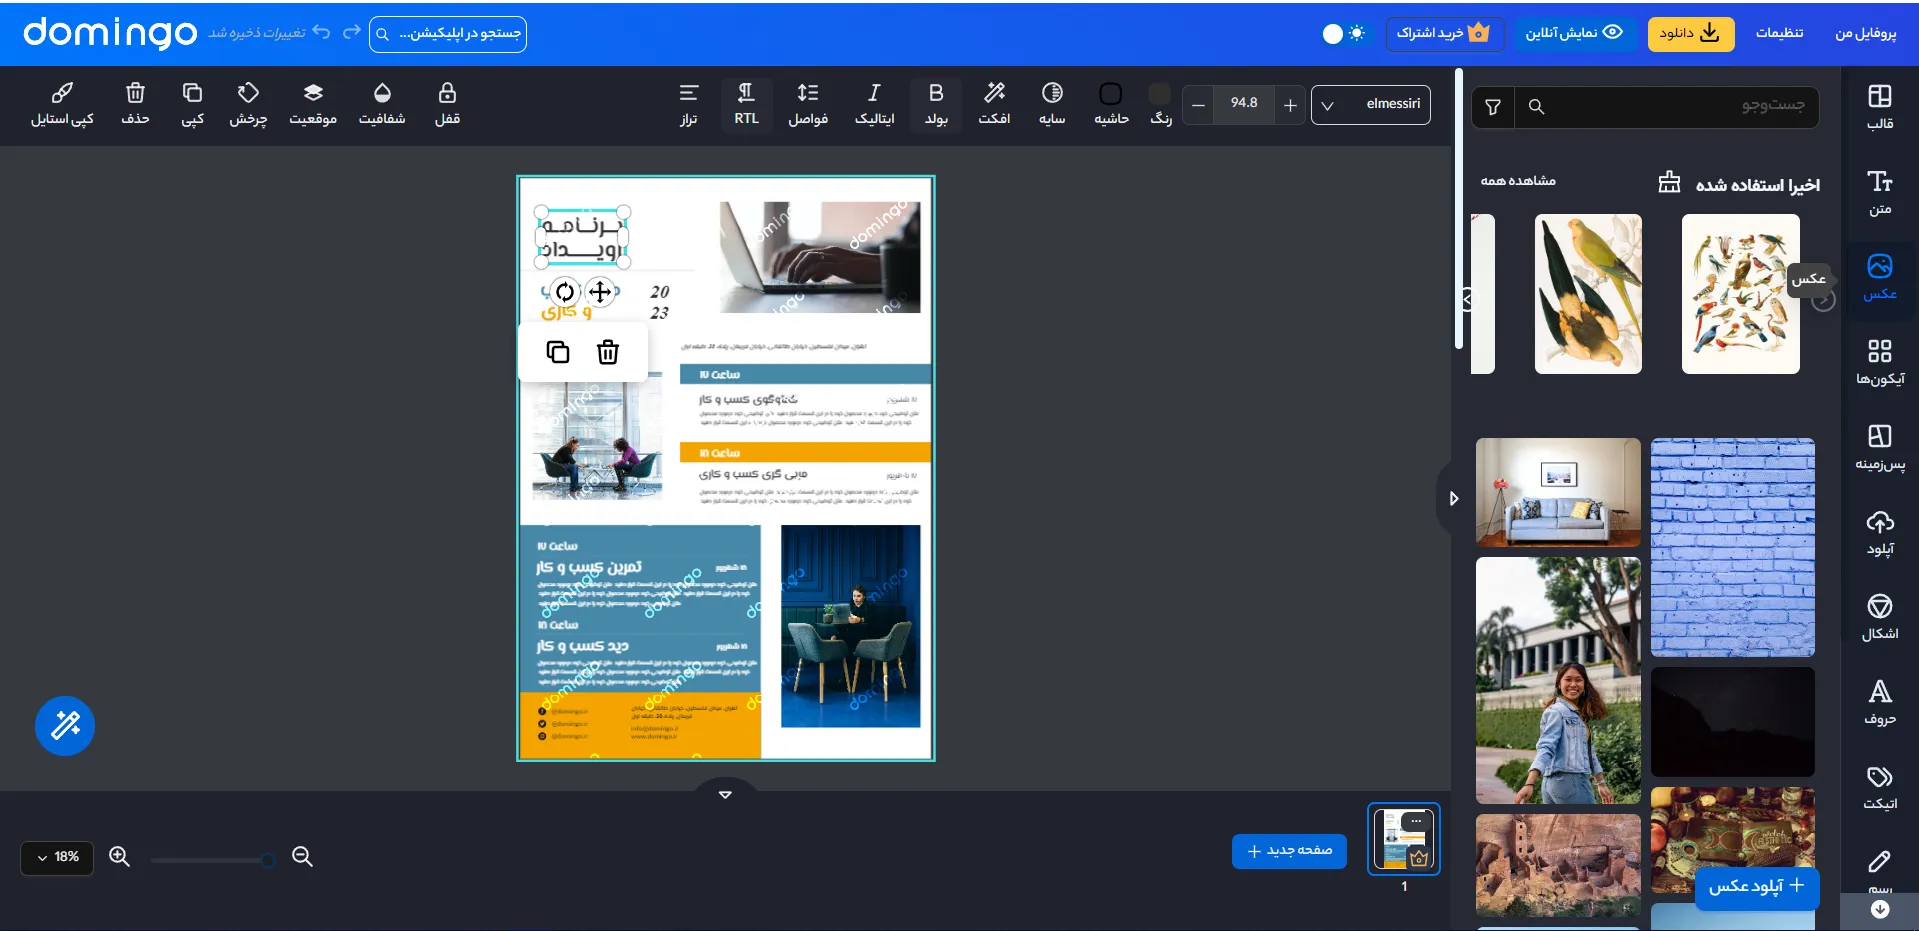Screen dimensions: 1919x931
Task: Open the متن text panel
Action: 1879,193
